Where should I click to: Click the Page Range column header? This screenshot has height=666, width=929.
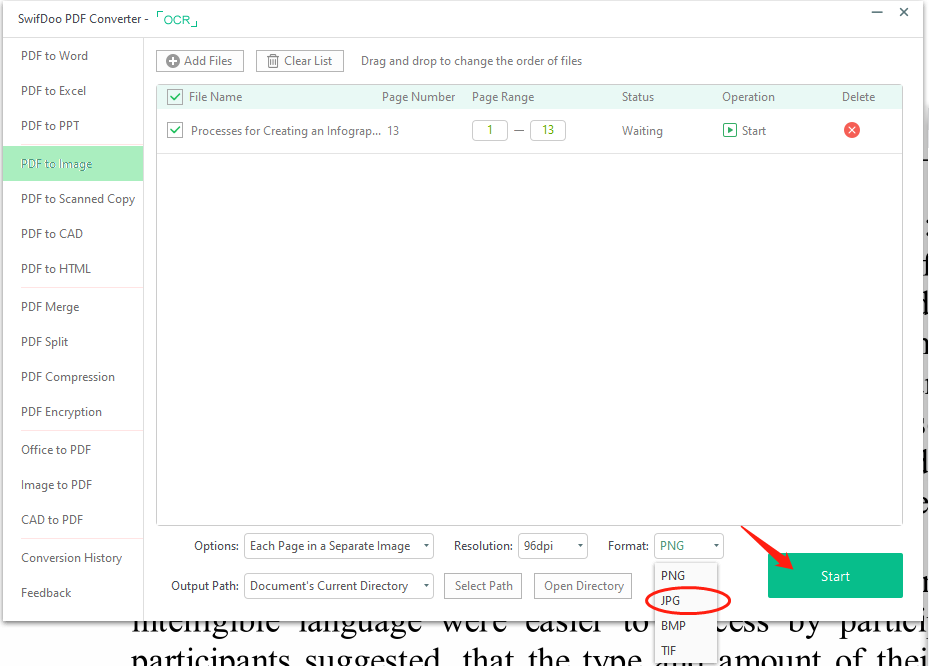pos(503,97)
